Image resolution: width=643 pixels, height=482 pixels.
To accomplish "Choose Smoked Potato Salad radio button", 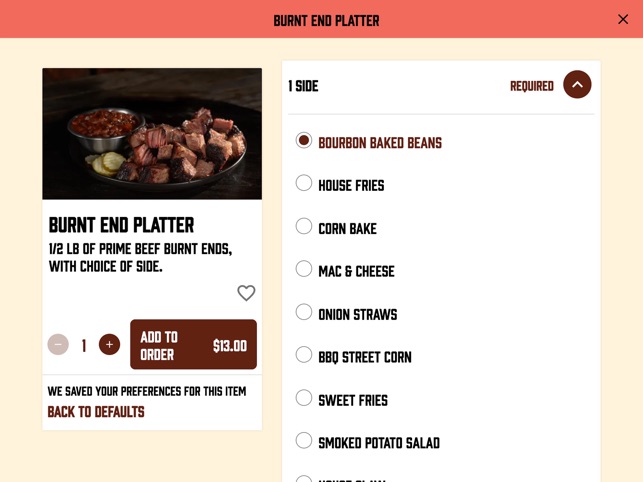I will pos(304,440).
